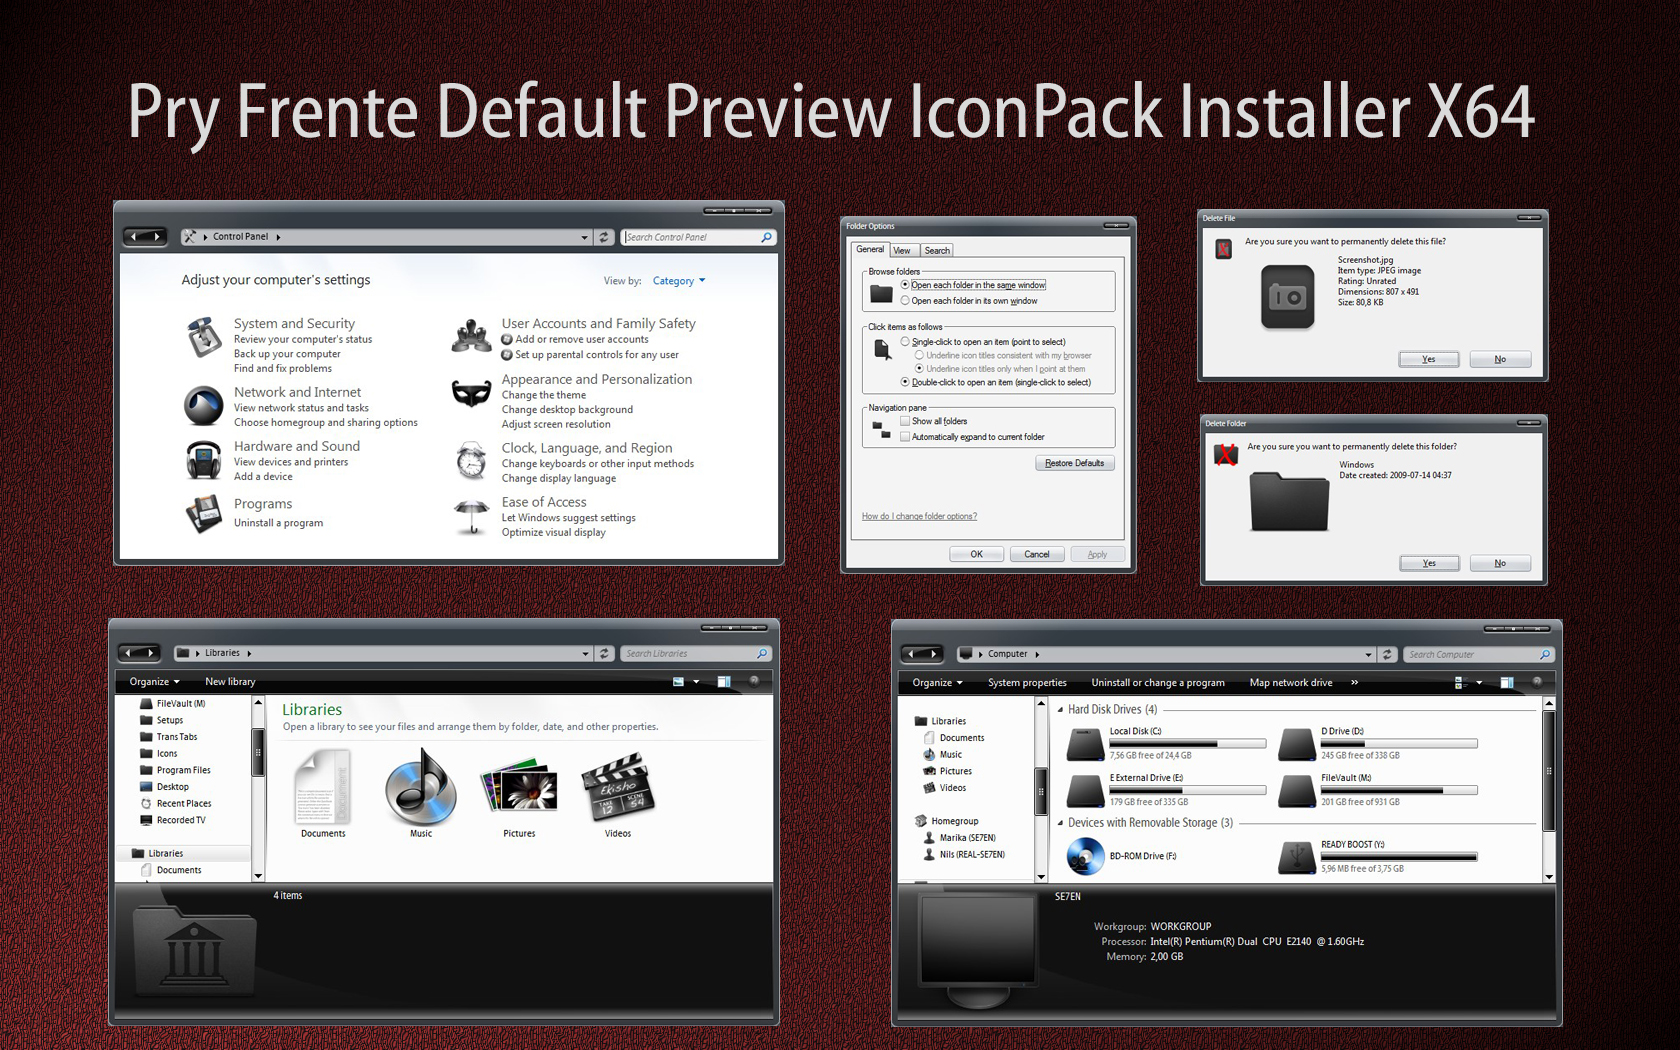Click Ease of Access umbrella icon

(471, 516)
